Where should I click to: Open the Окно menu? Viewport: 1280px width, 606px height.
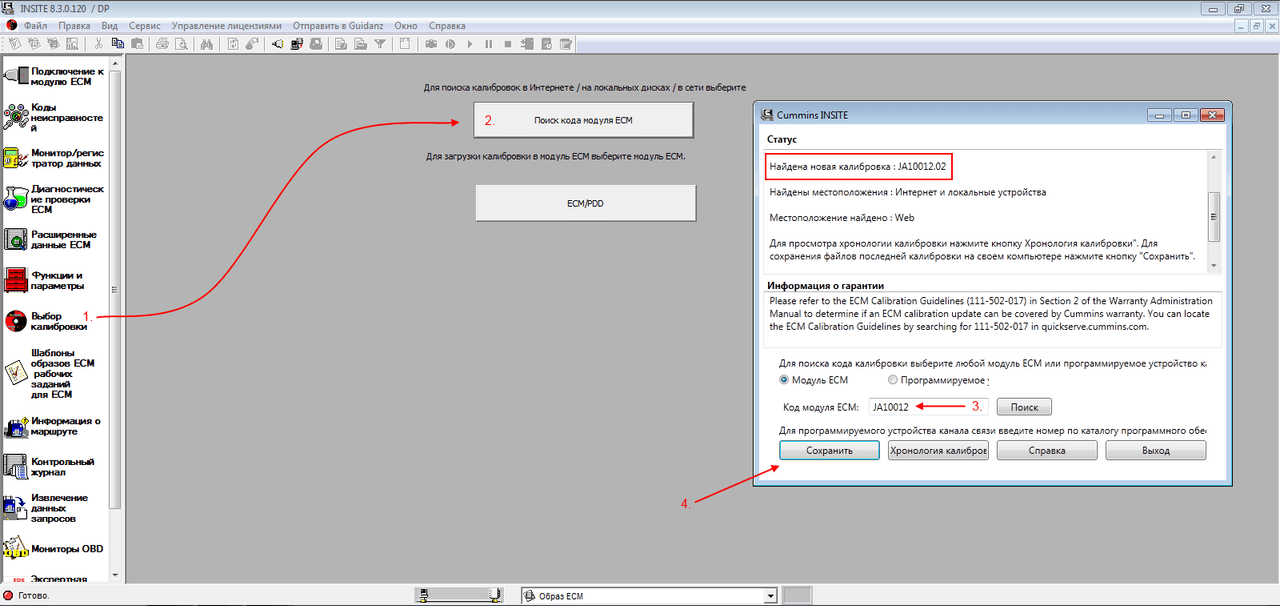pos(406,25)
